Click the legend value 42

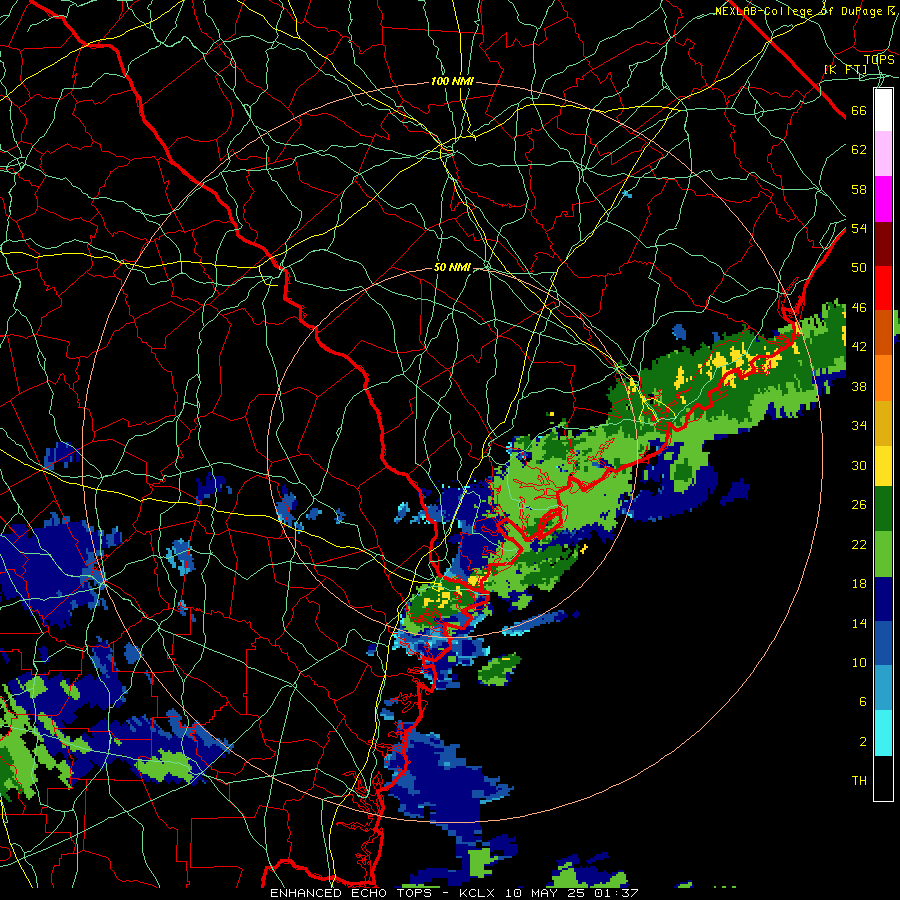click(859, 347)
